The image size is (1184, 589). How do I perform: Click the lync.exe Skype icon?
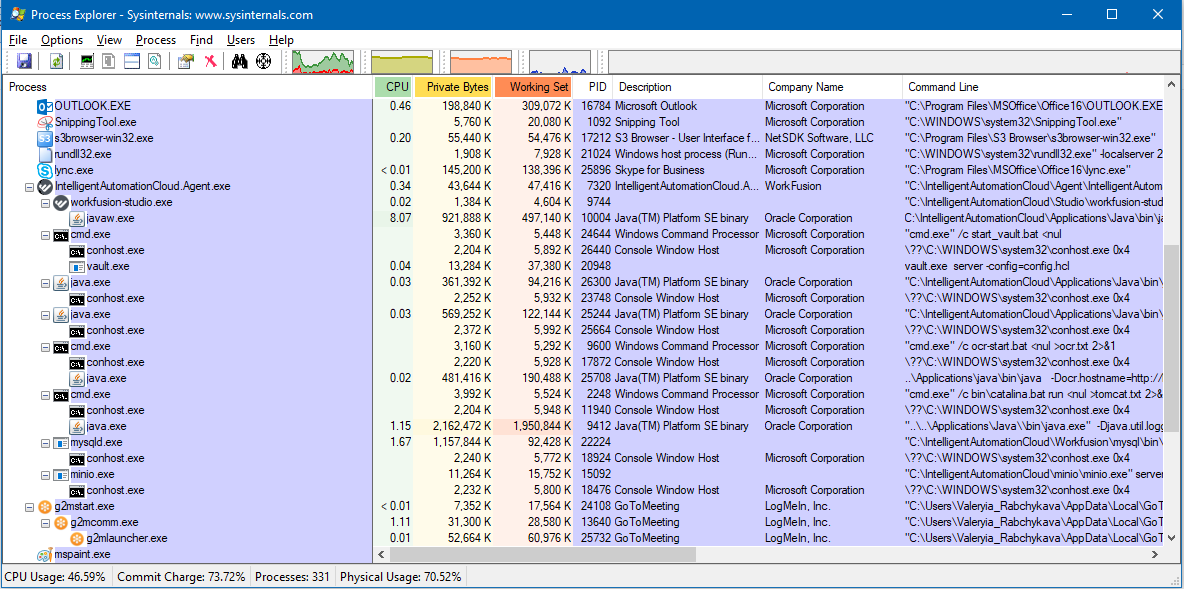pyautogui.click(x=45, y=171)
